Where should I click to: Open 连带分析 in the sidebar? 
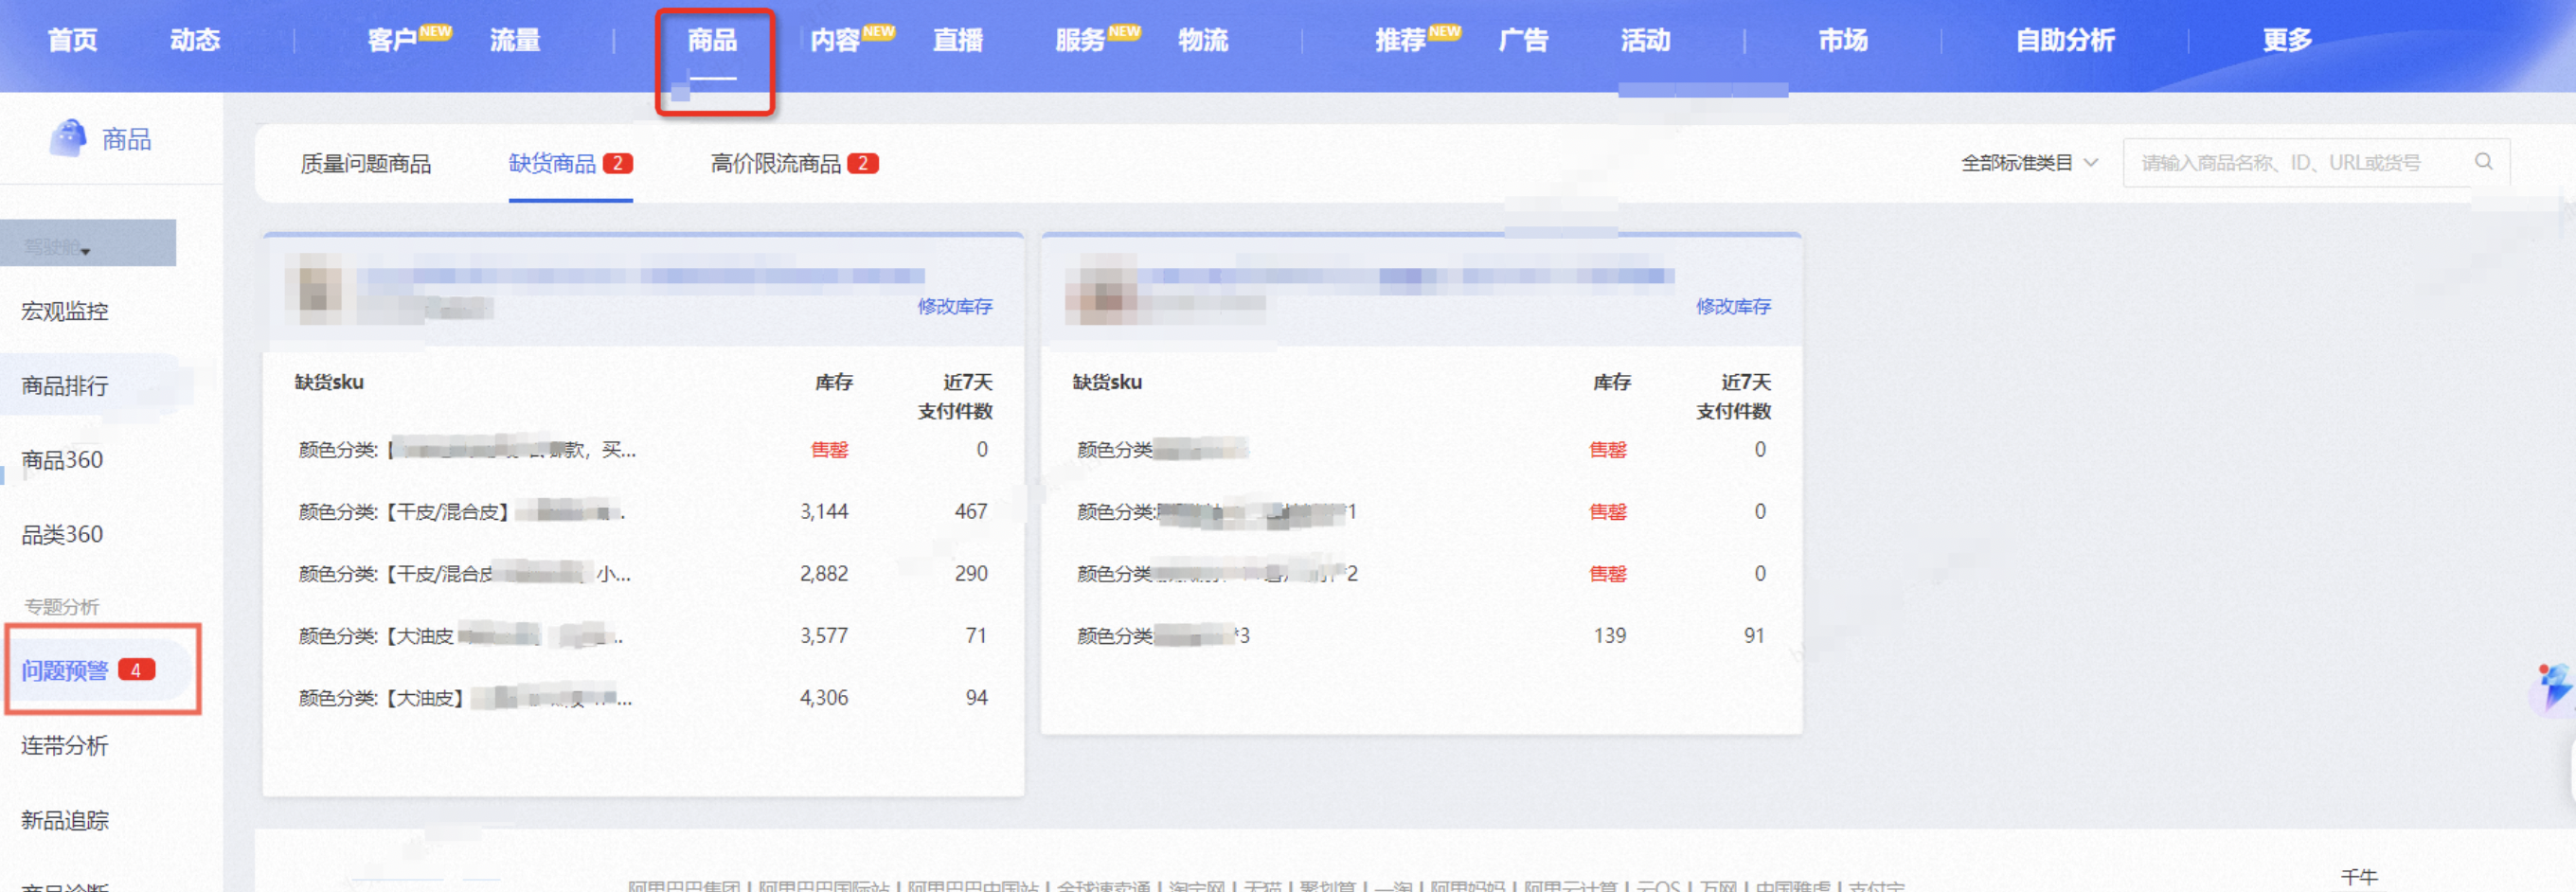tap(65, 745)
